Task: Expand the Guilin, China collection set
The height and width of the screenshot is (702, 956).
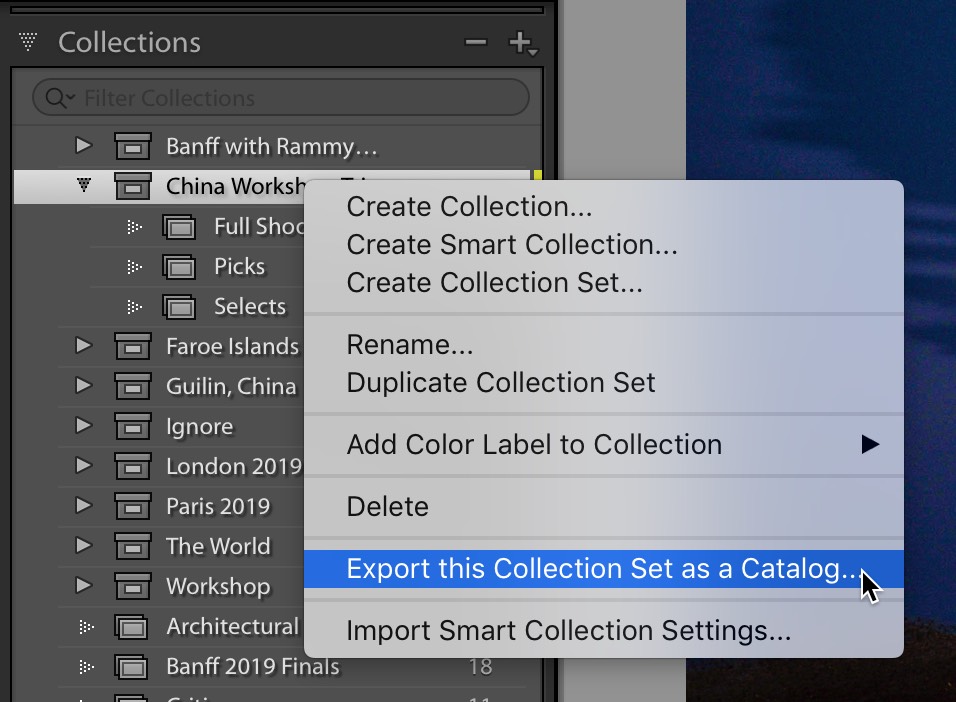Action: pyautogui.click(x=84, y=385)
